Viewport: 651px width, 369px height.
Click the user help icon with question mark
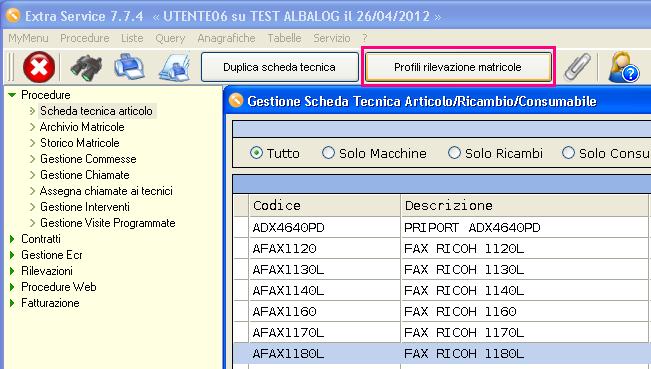pos(624,67)
